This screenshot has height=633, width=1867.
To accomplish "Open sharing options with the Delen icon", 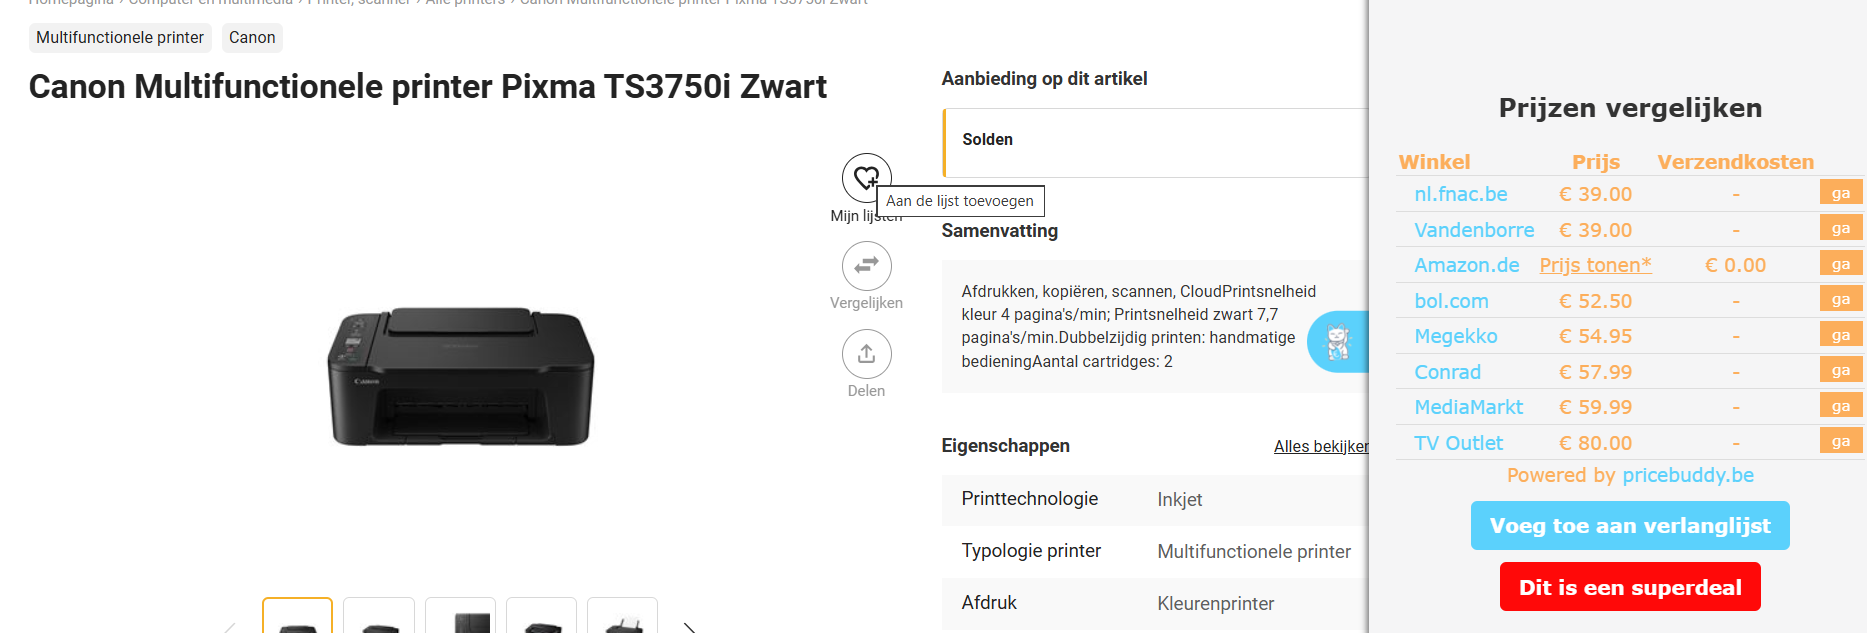I will 866,354.
